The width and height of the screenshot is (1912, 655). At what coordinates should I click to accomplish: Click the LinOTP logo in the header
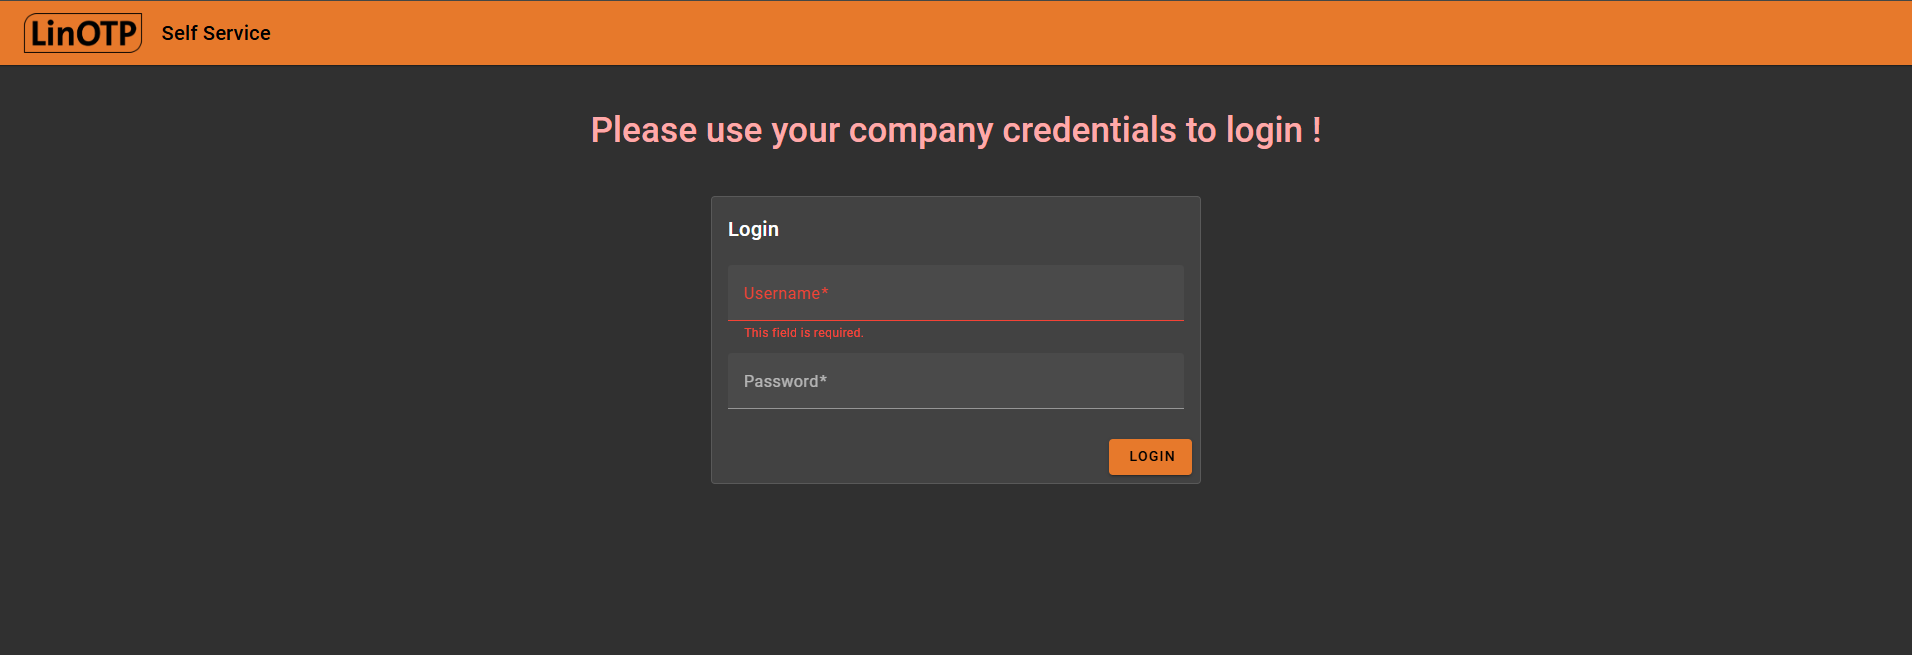83,33
